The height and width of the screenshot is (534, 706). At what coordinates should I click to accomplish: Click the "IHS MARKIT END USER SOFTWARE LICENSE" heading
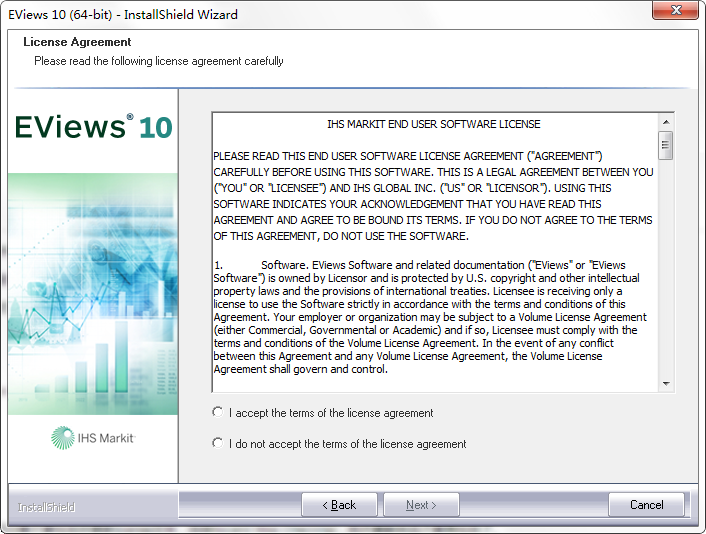(x=434, y=124)
